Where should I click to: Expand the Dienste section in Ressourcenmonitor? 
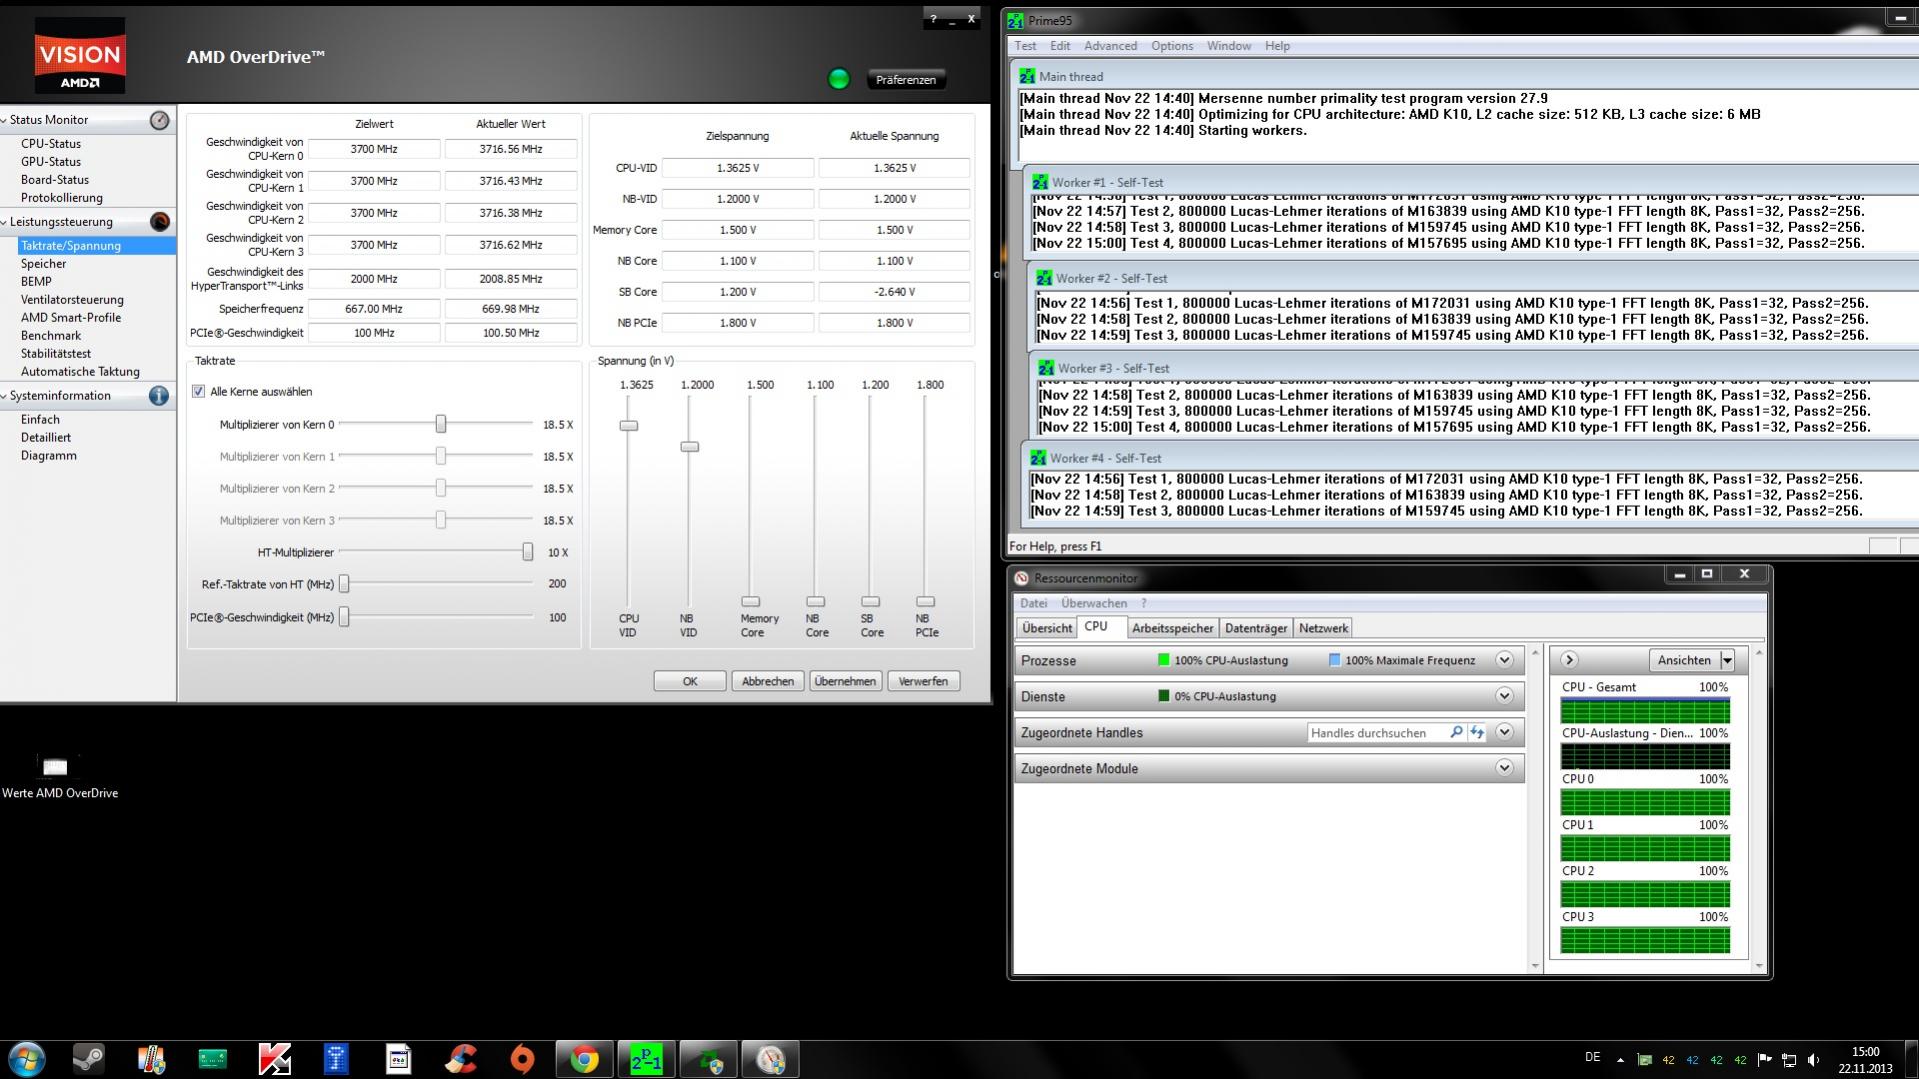click(1504, 696)
